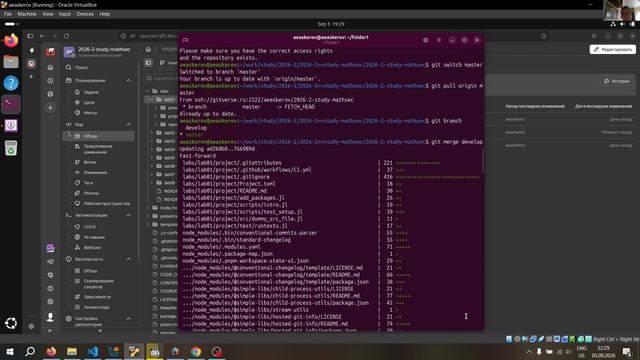Open История link
The image size is (640, 360).
click(617, 81)
